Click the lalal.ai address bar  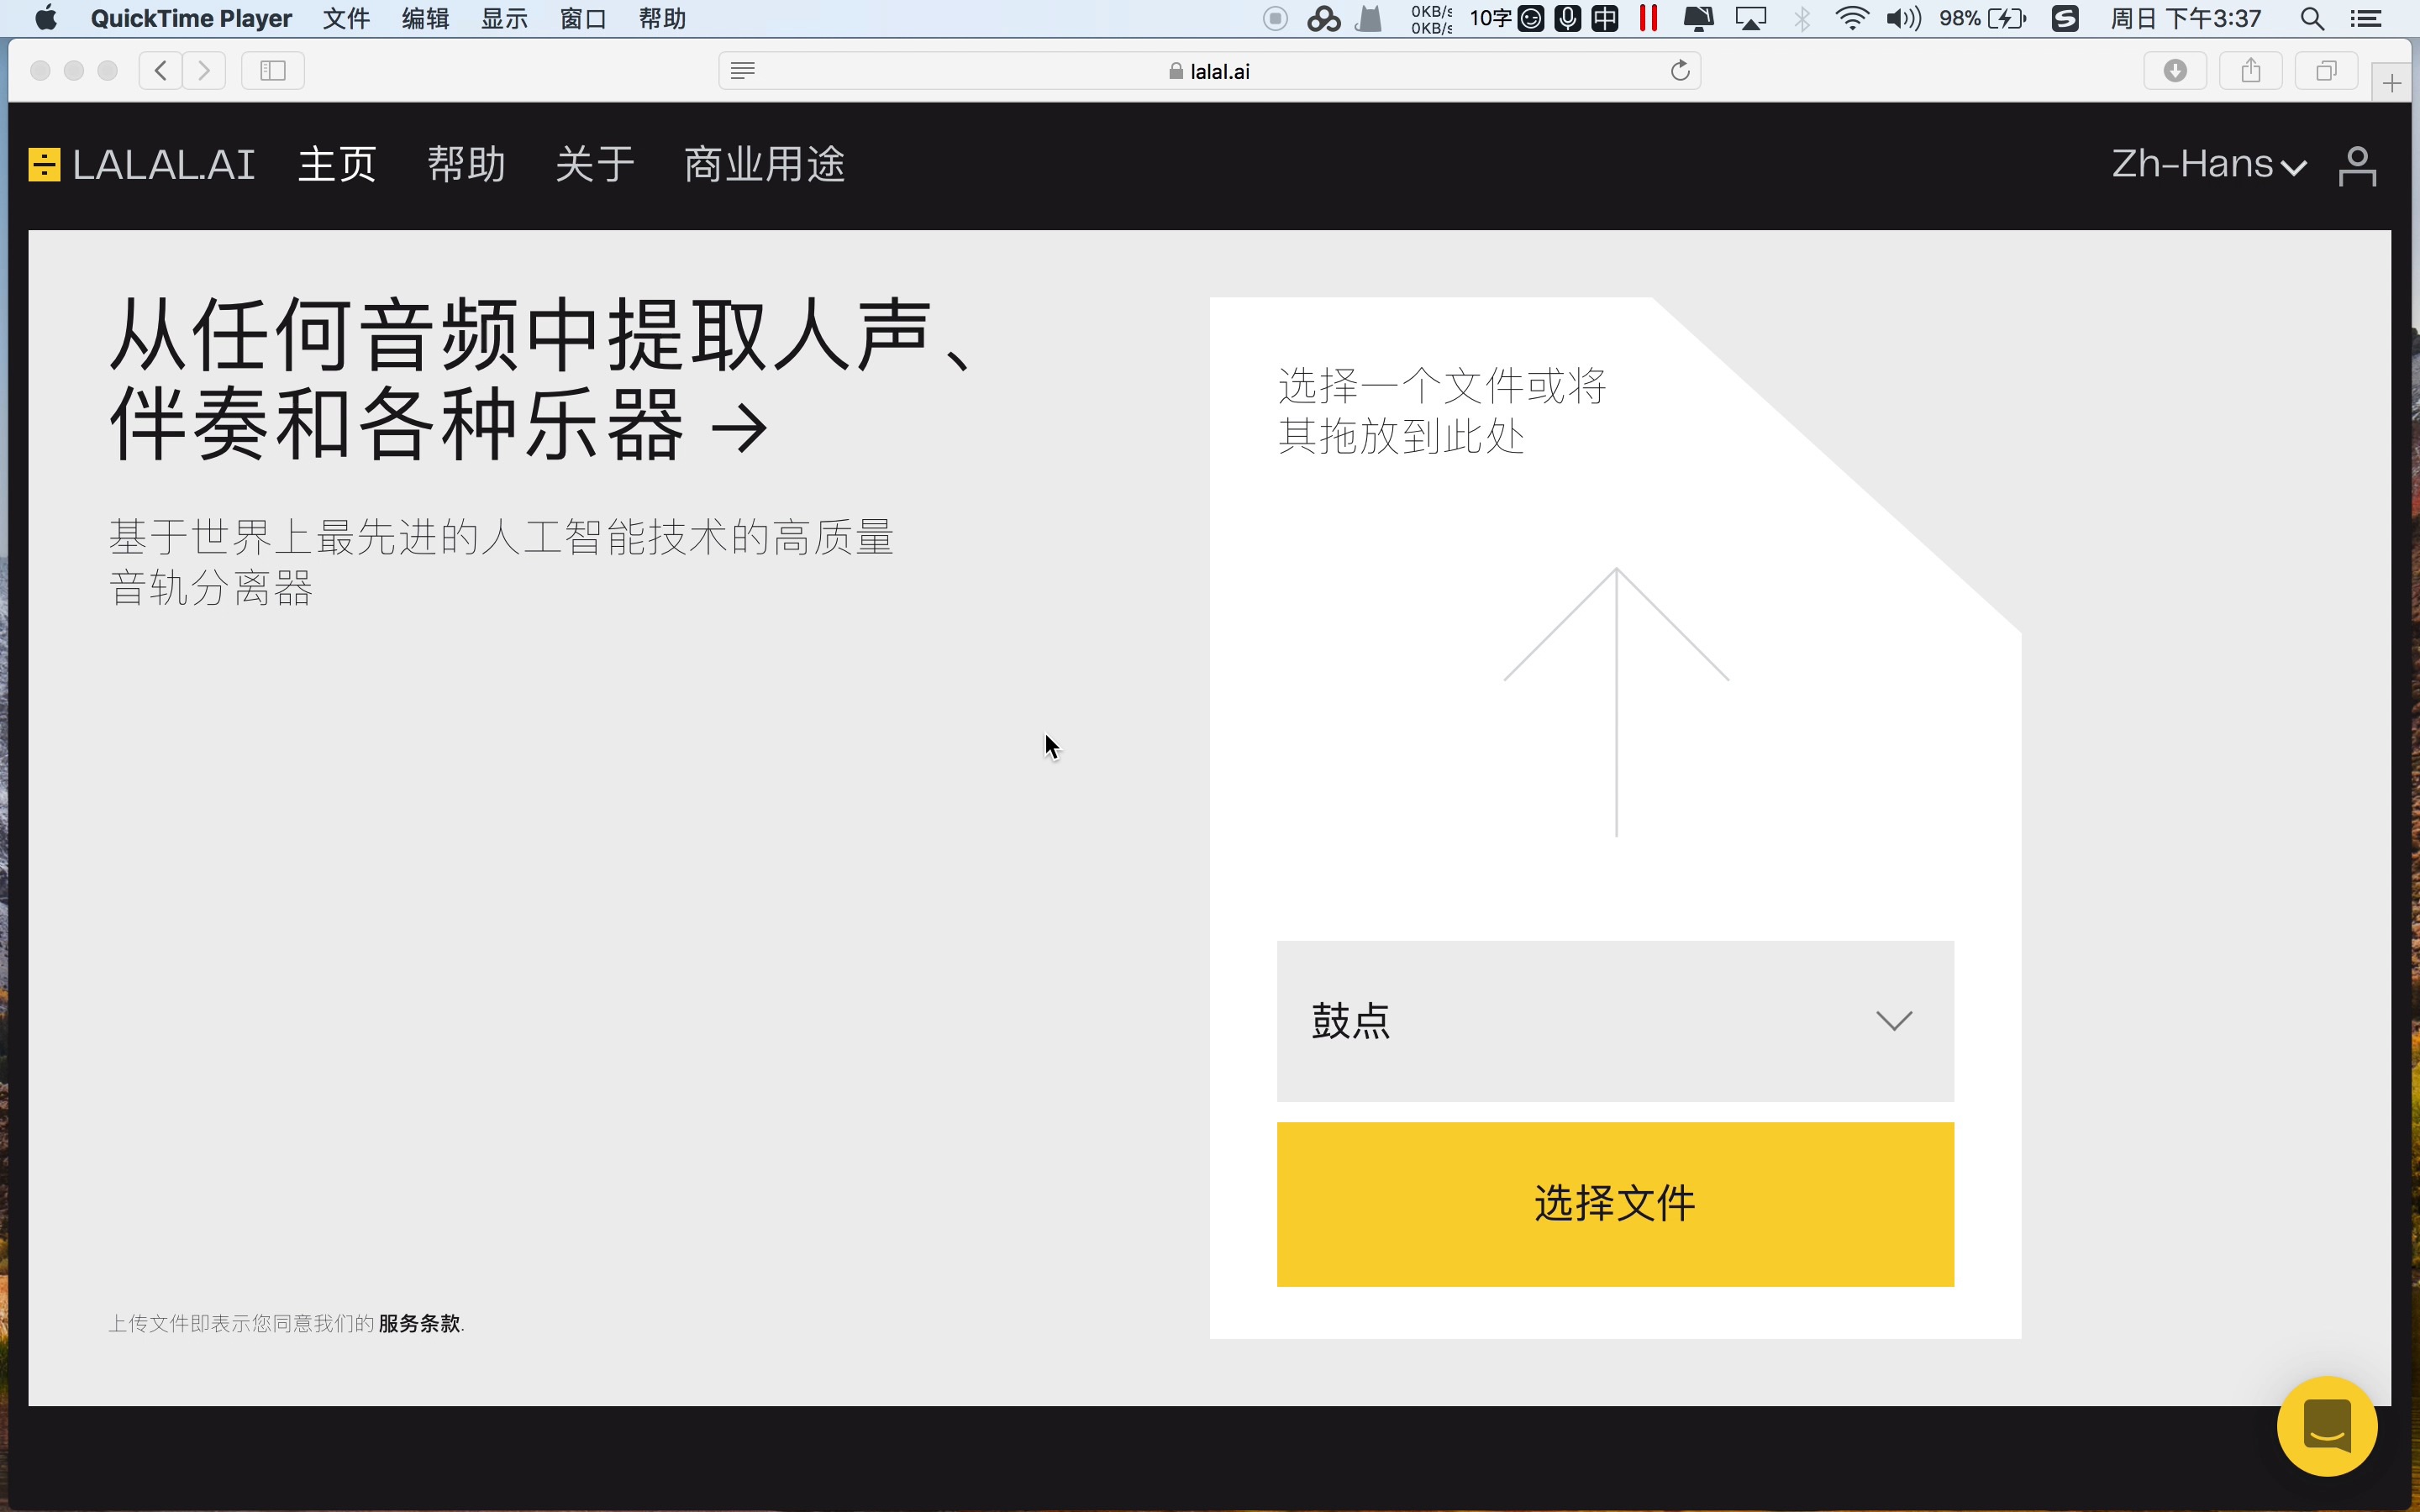click(x=1209, y=70)
